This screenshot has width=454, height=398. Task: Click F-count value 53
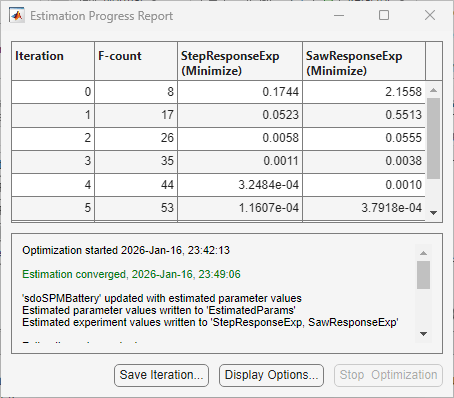(136, 208)
